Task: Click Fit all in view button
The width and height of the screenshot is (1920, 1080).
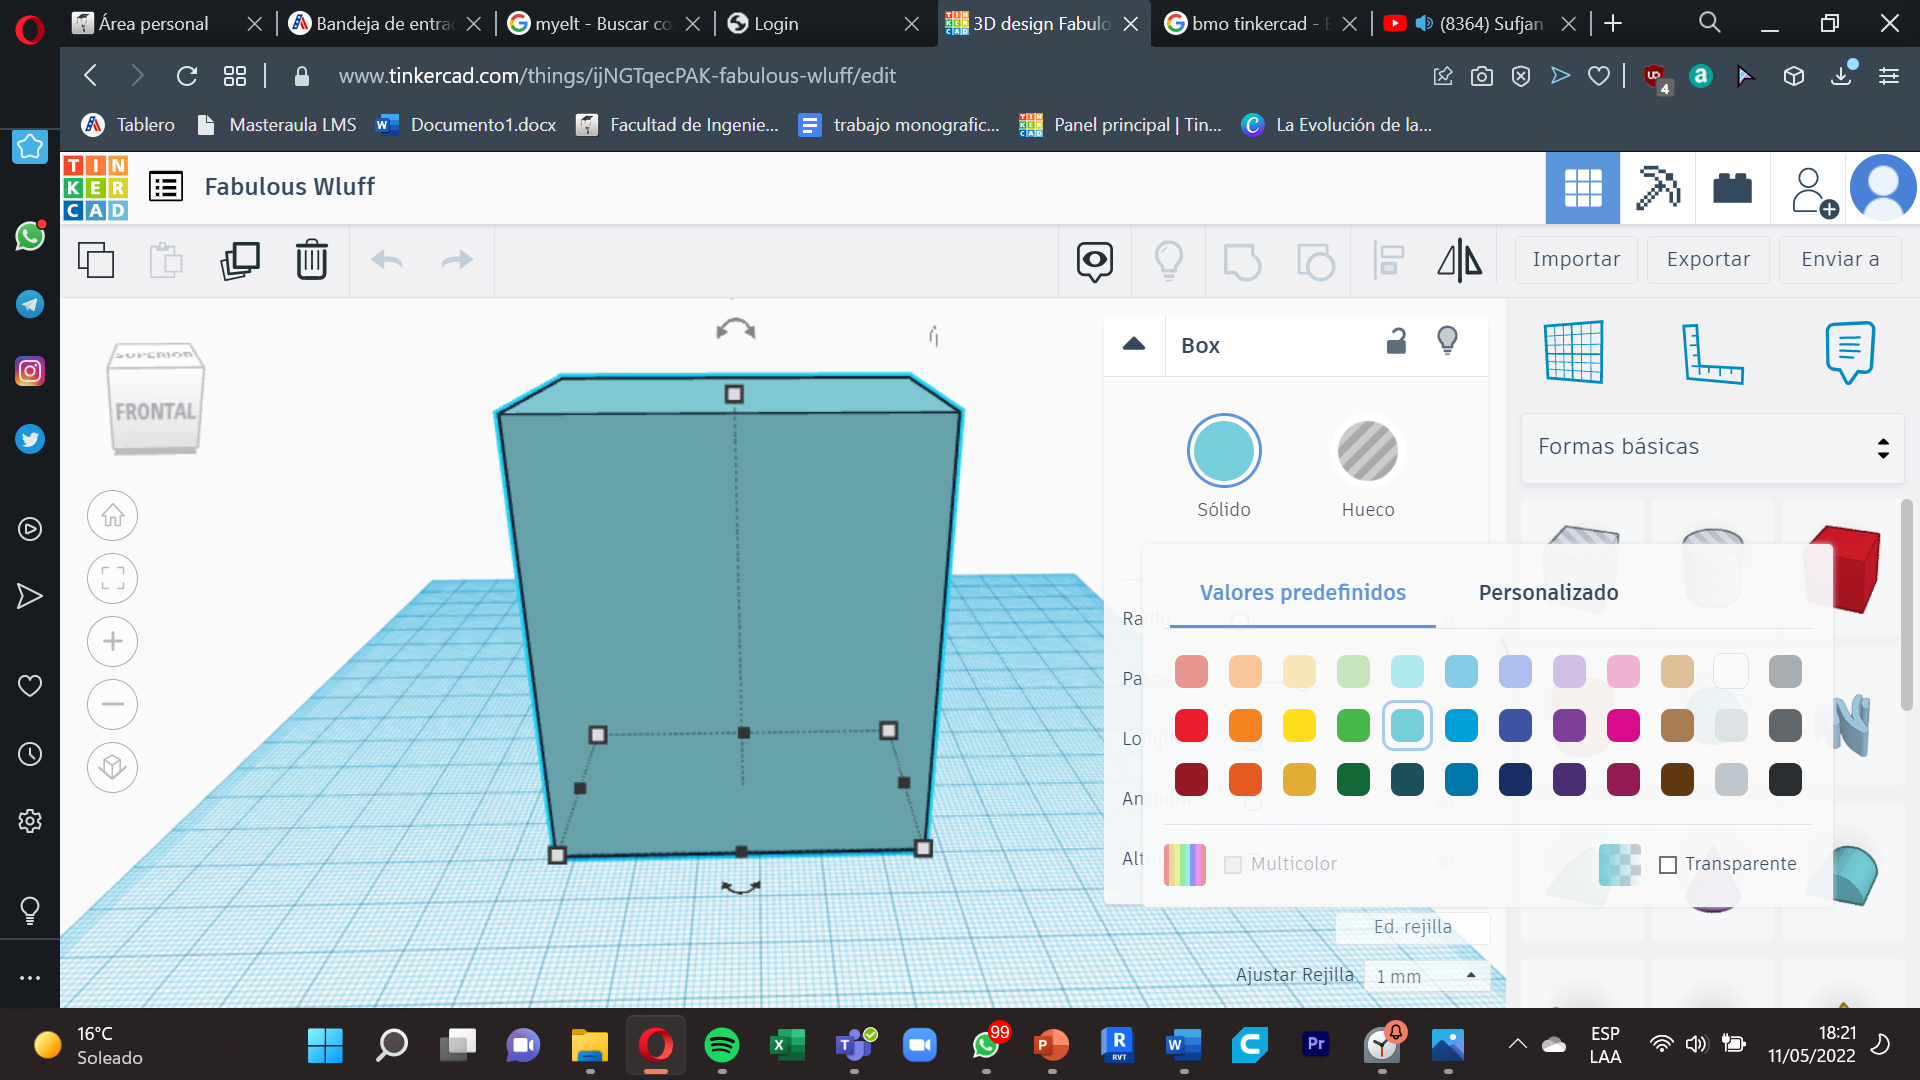Action: coord(112,579)
